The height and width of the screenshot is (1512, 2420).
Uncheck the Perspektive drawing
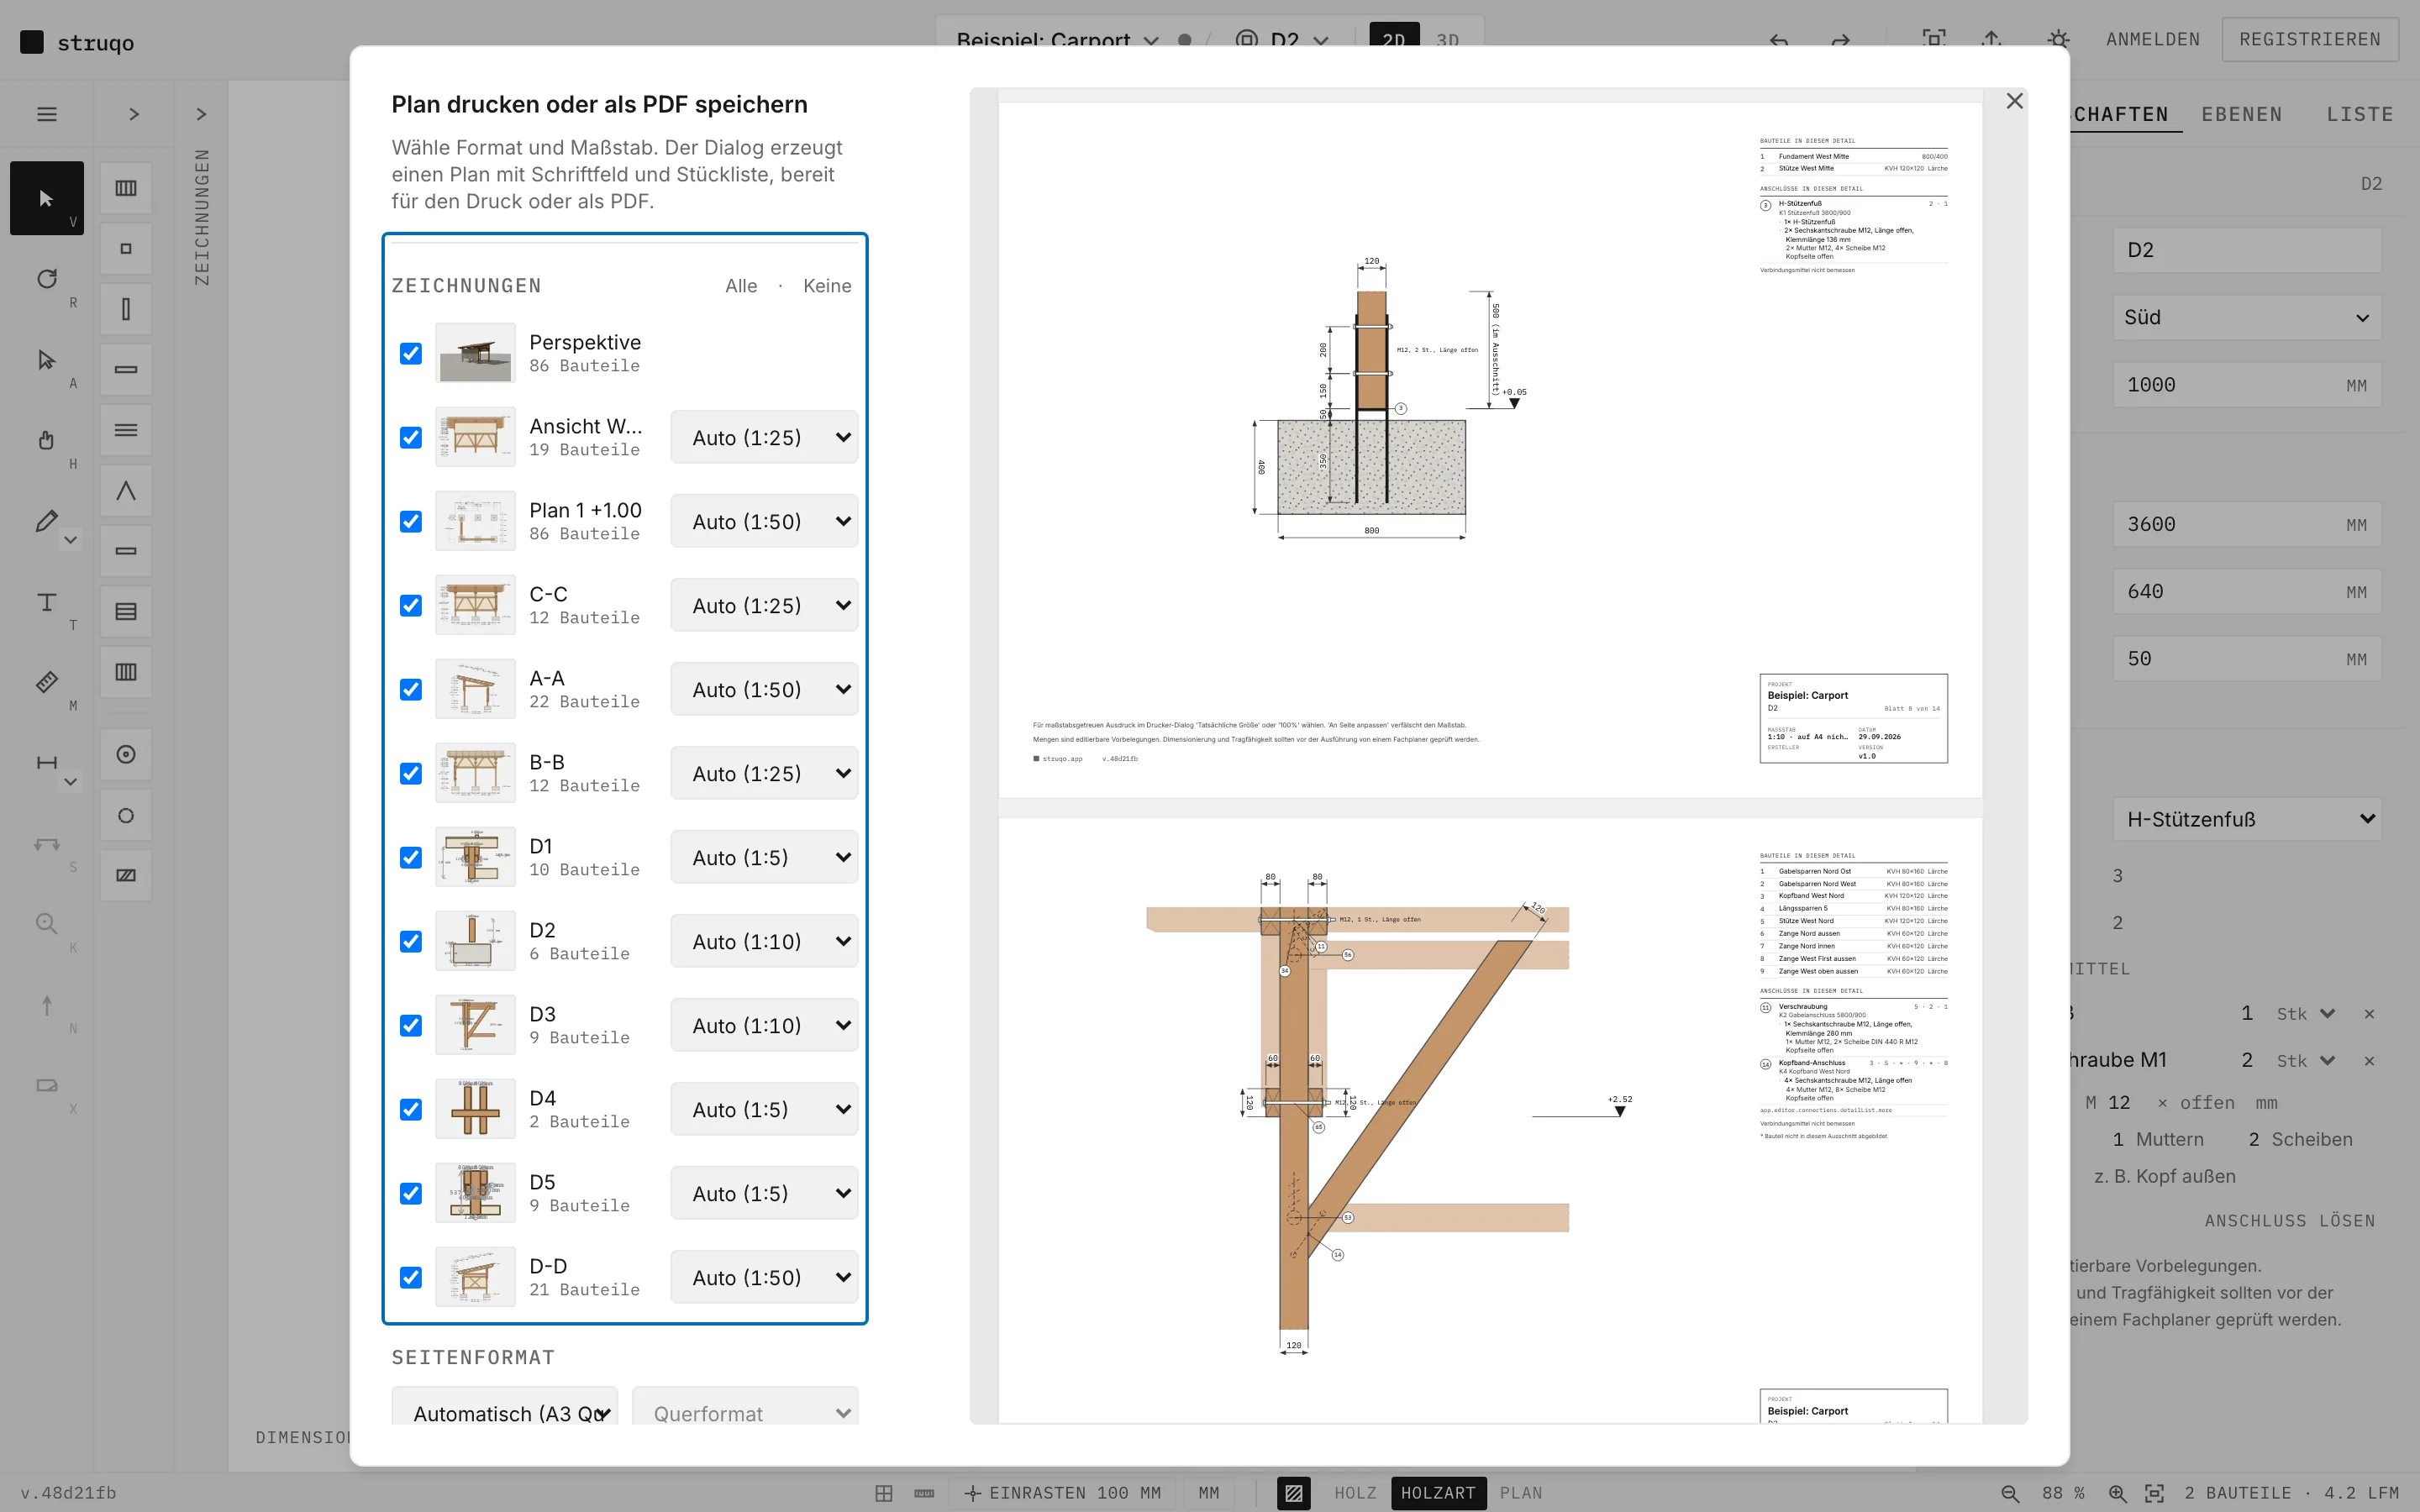pyautogui.click(x=411, y=354)
